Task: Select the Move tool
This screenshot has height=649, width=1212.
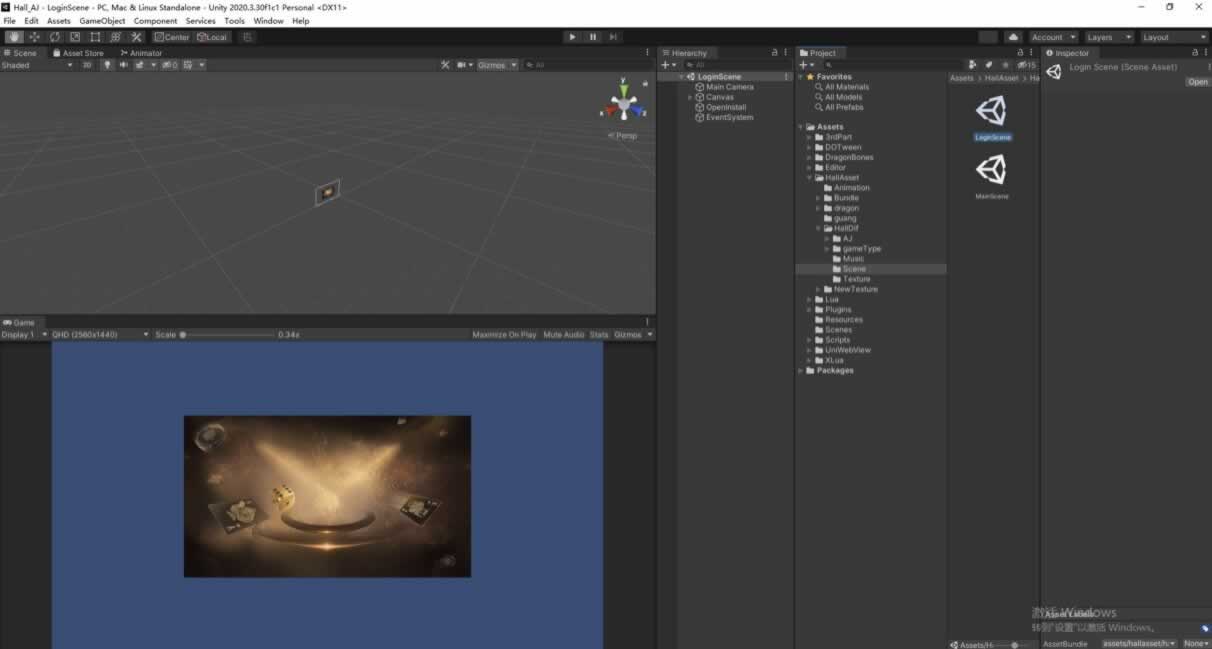Action: coord(34,37)
